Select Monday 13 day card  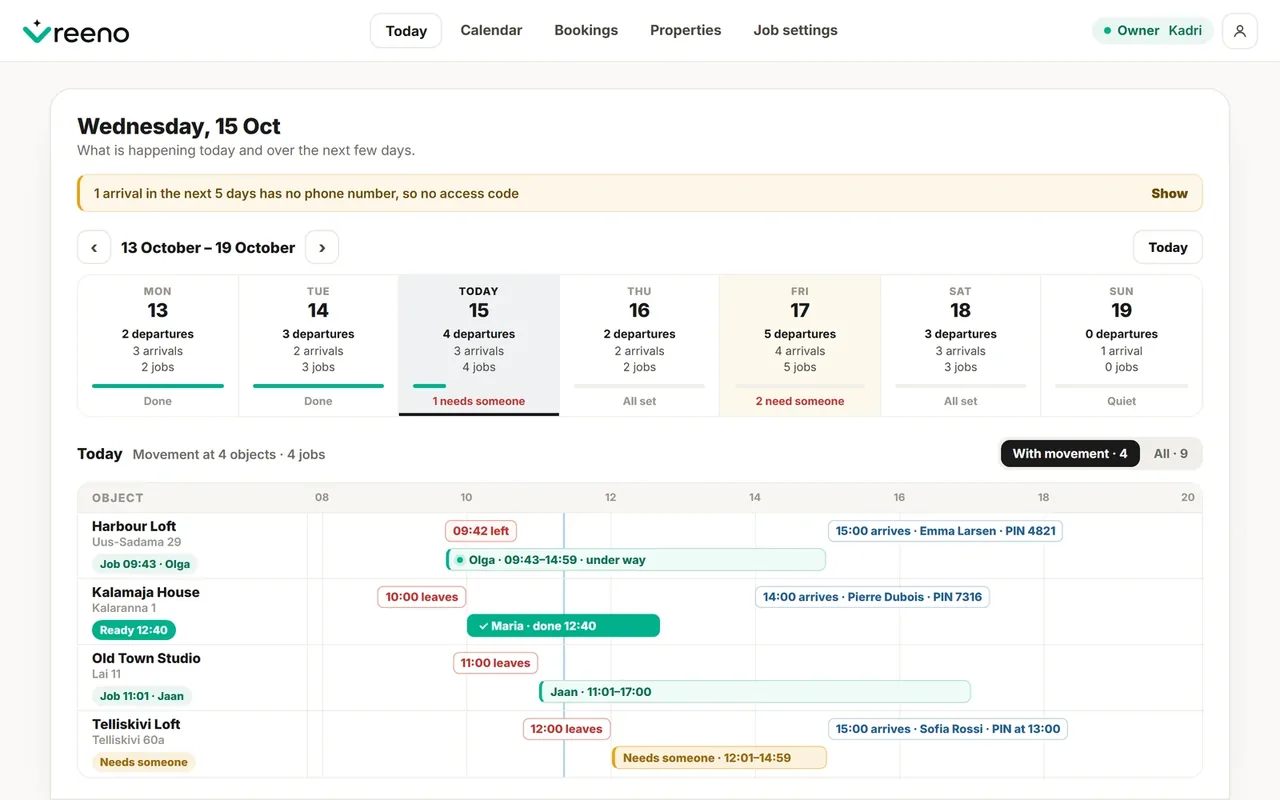point(158,346)
